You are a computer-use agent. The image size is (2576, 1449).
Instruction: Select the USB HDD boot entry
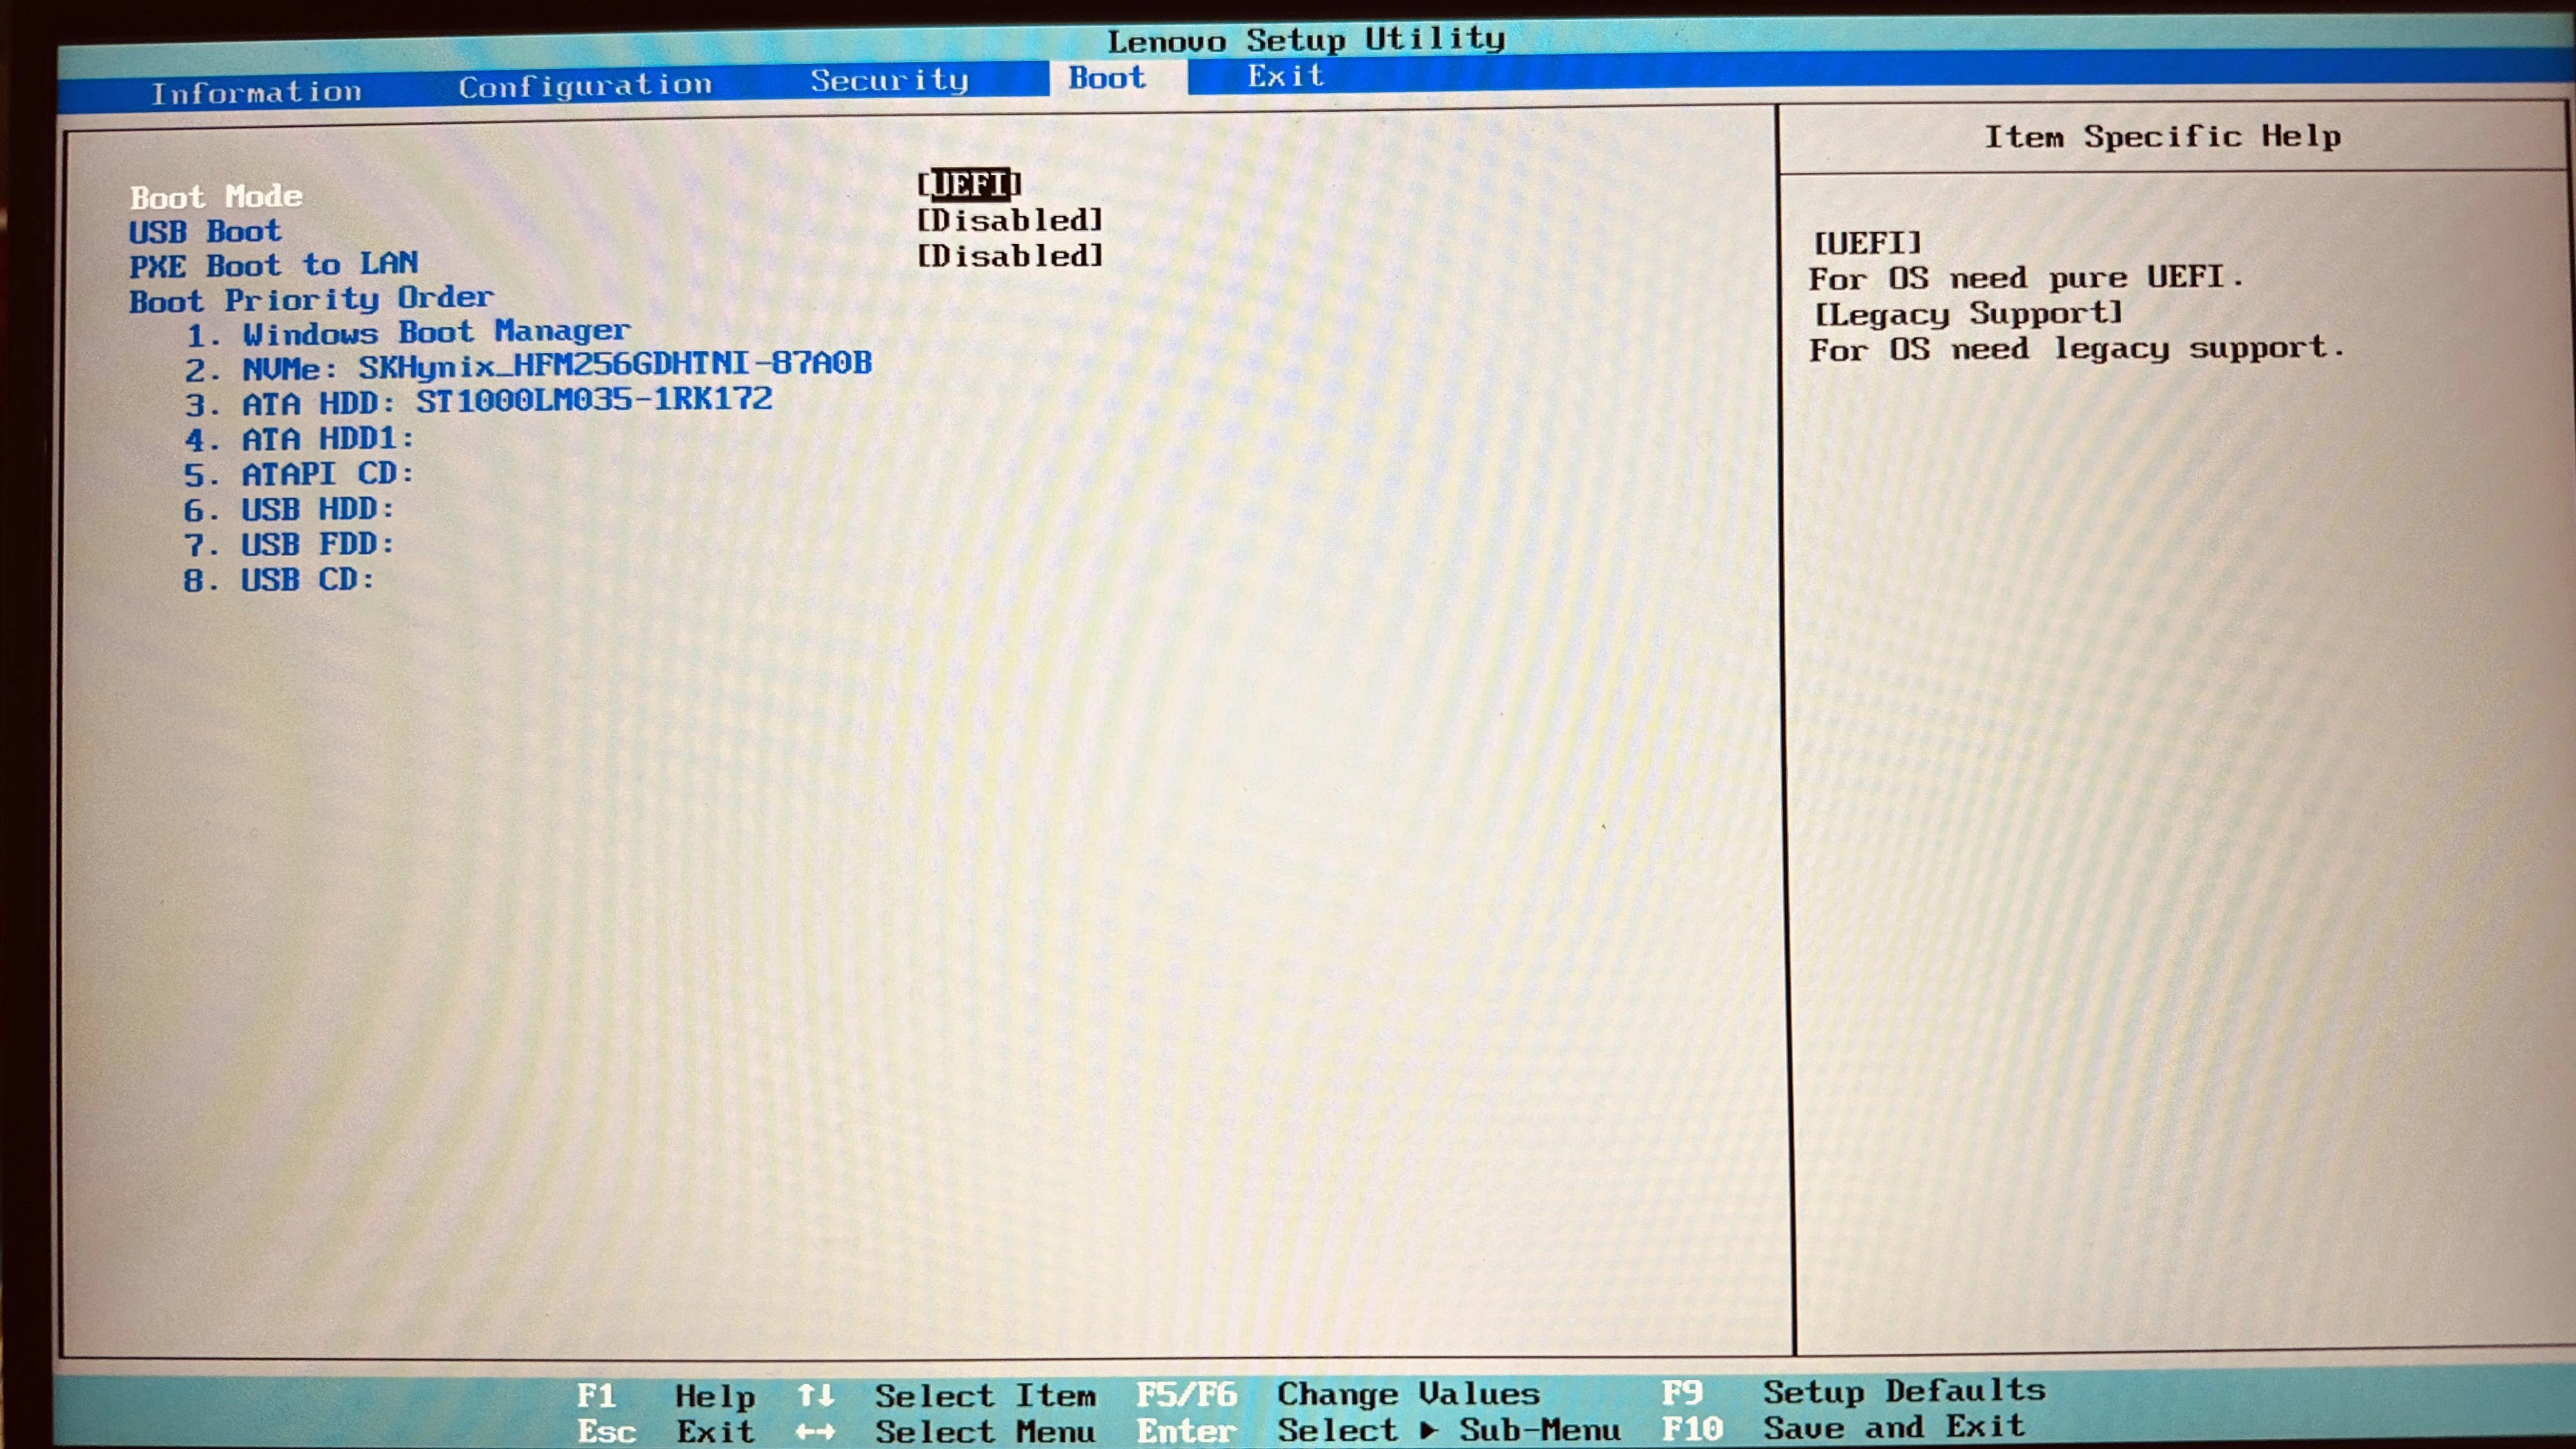pos(289,510)
